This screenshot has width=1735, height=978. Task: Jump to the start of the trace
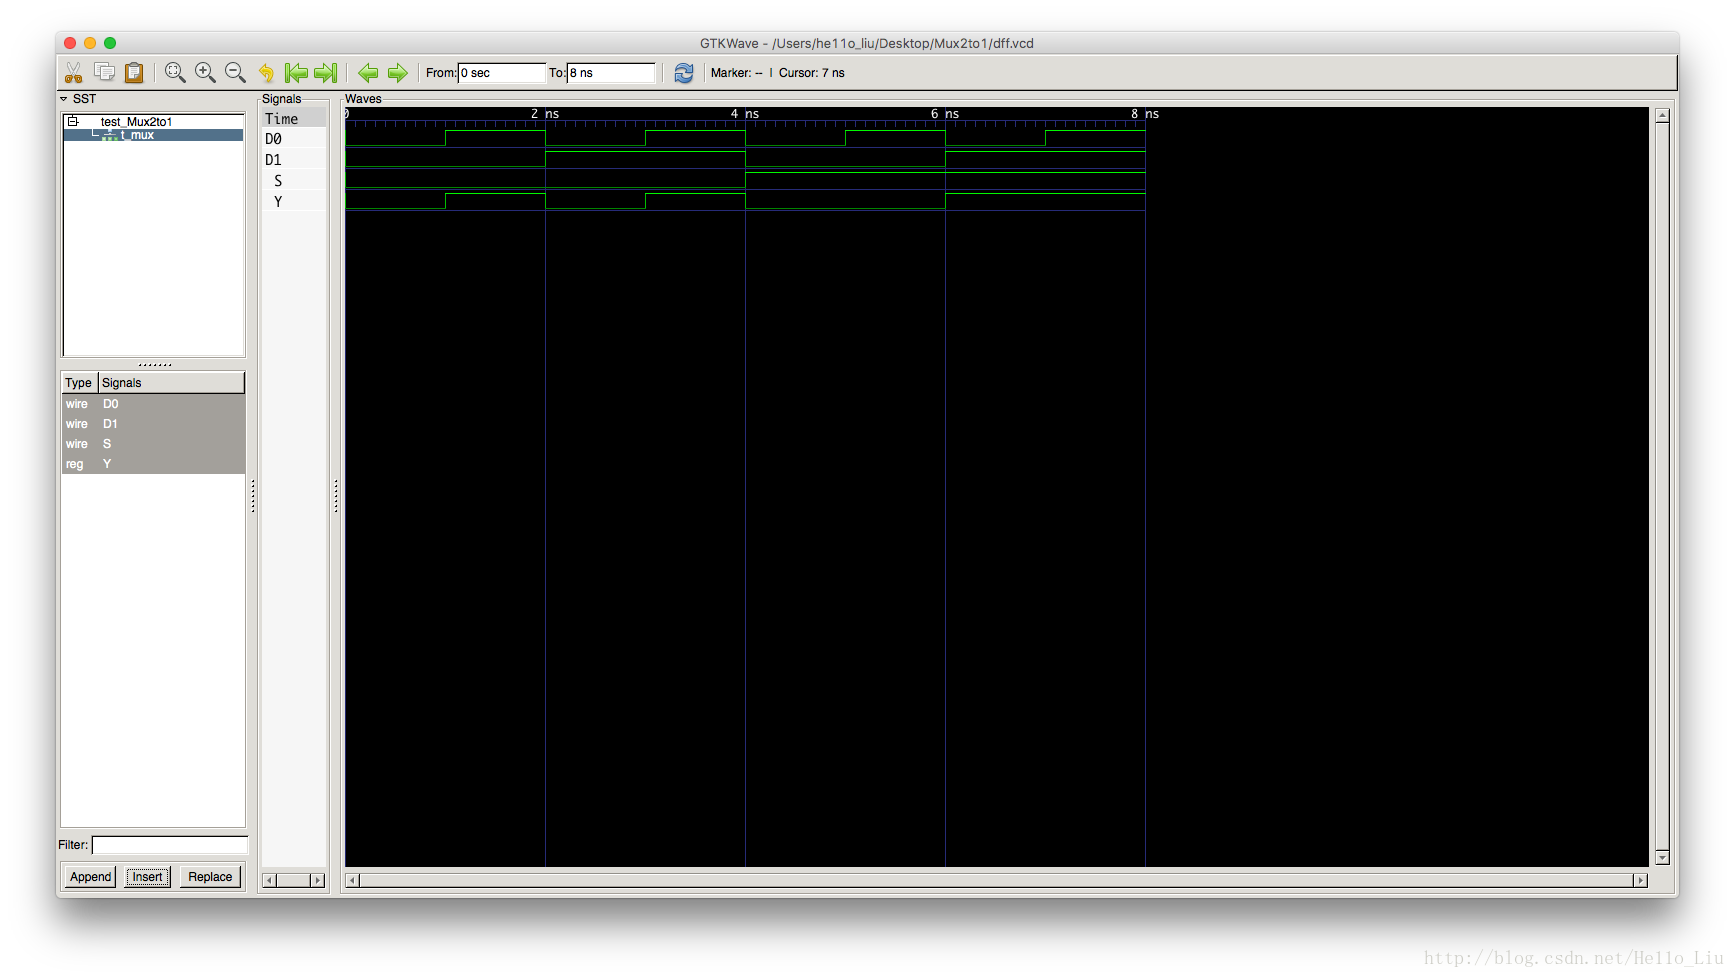click(x=296, y=73)
